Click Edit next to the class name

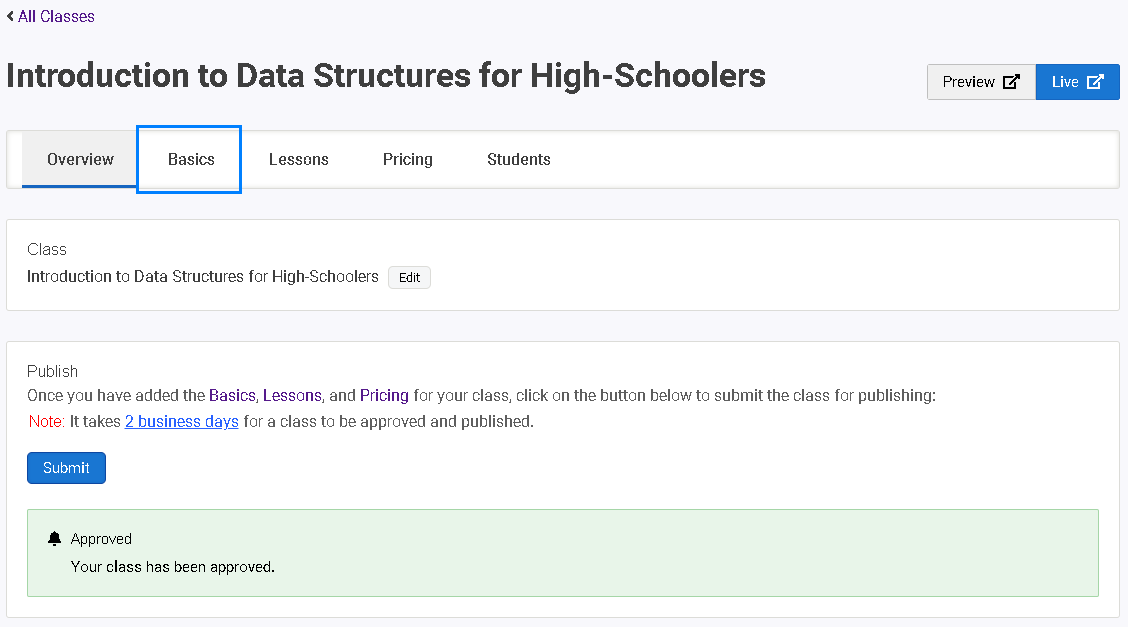[409, 278]
